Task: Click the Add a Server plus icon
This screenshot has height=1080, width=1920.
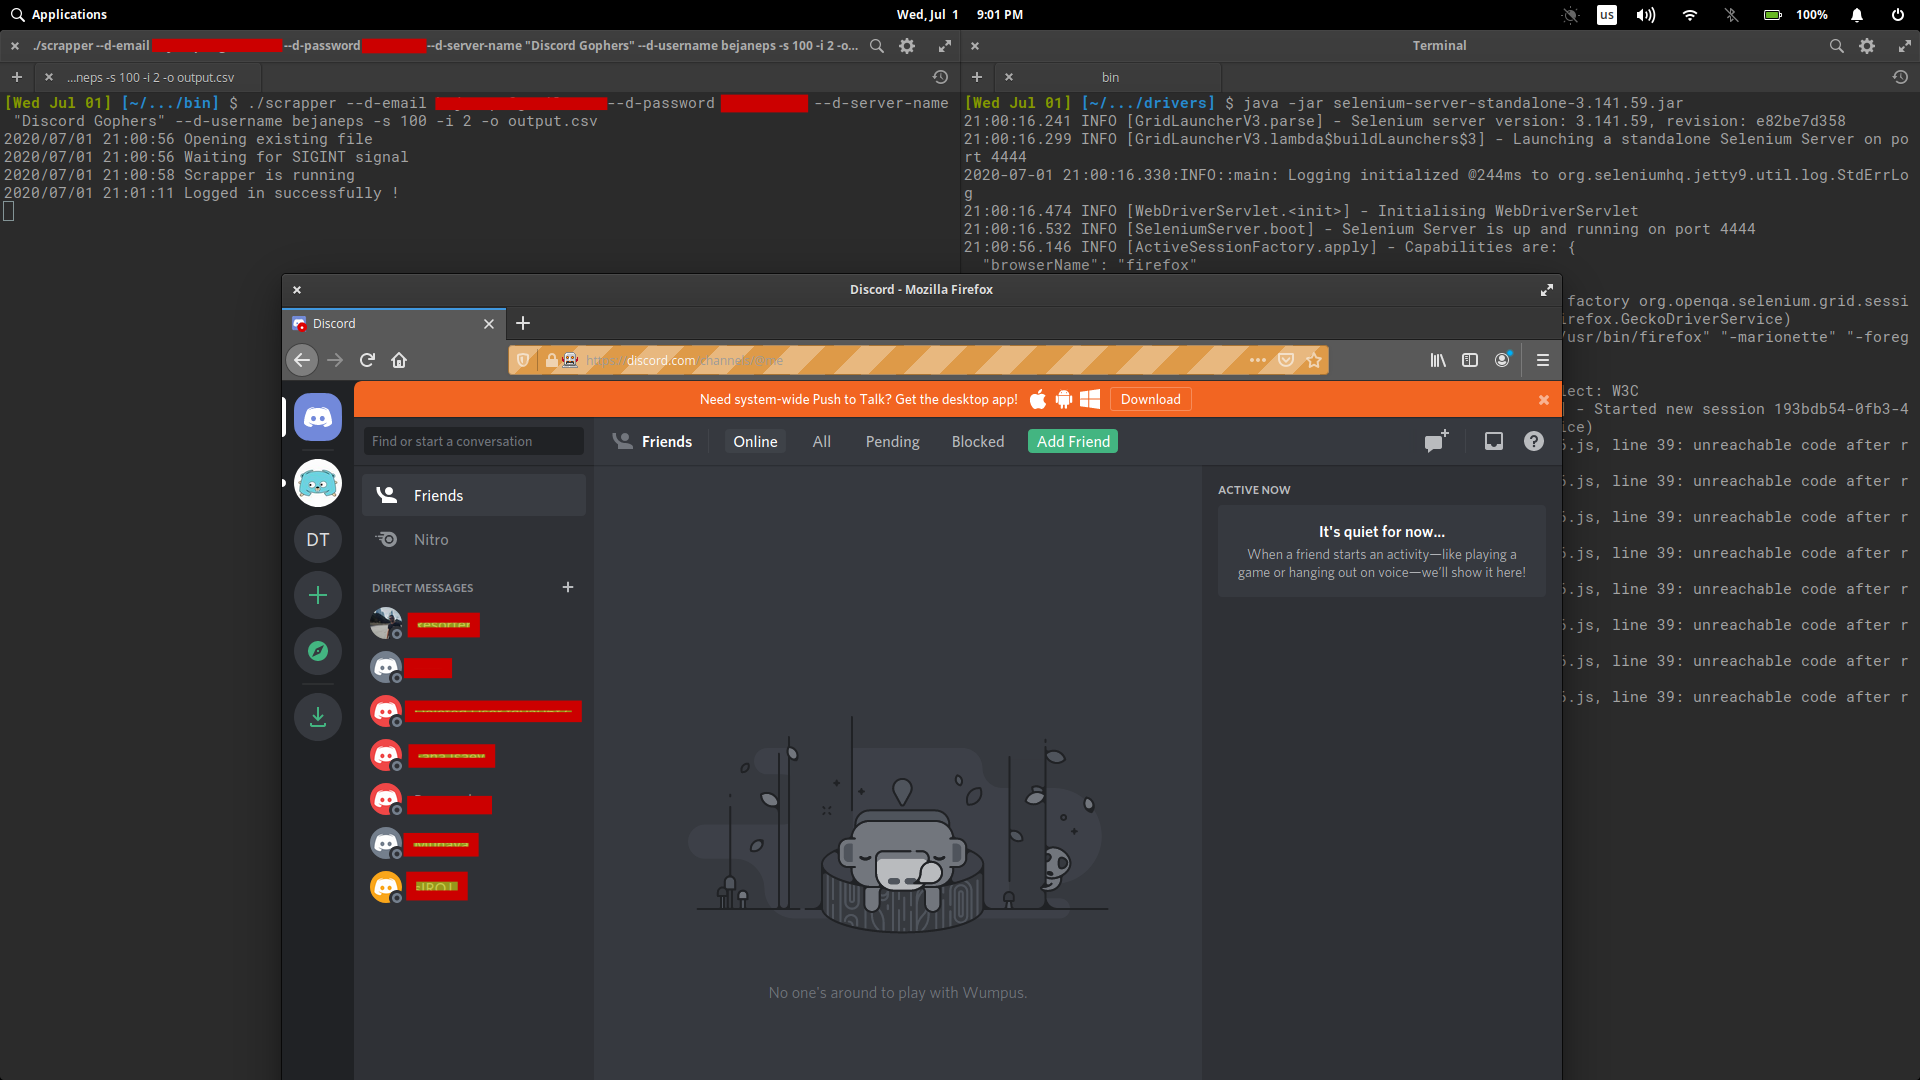Action: pos(318,595)
